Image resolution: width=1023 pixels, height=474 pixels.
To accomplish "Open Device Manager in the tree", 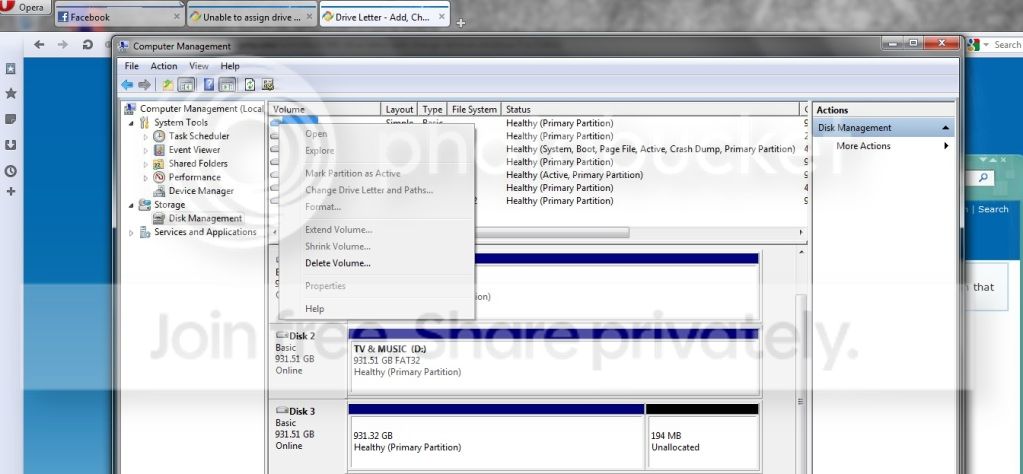I will click(201, 191).
